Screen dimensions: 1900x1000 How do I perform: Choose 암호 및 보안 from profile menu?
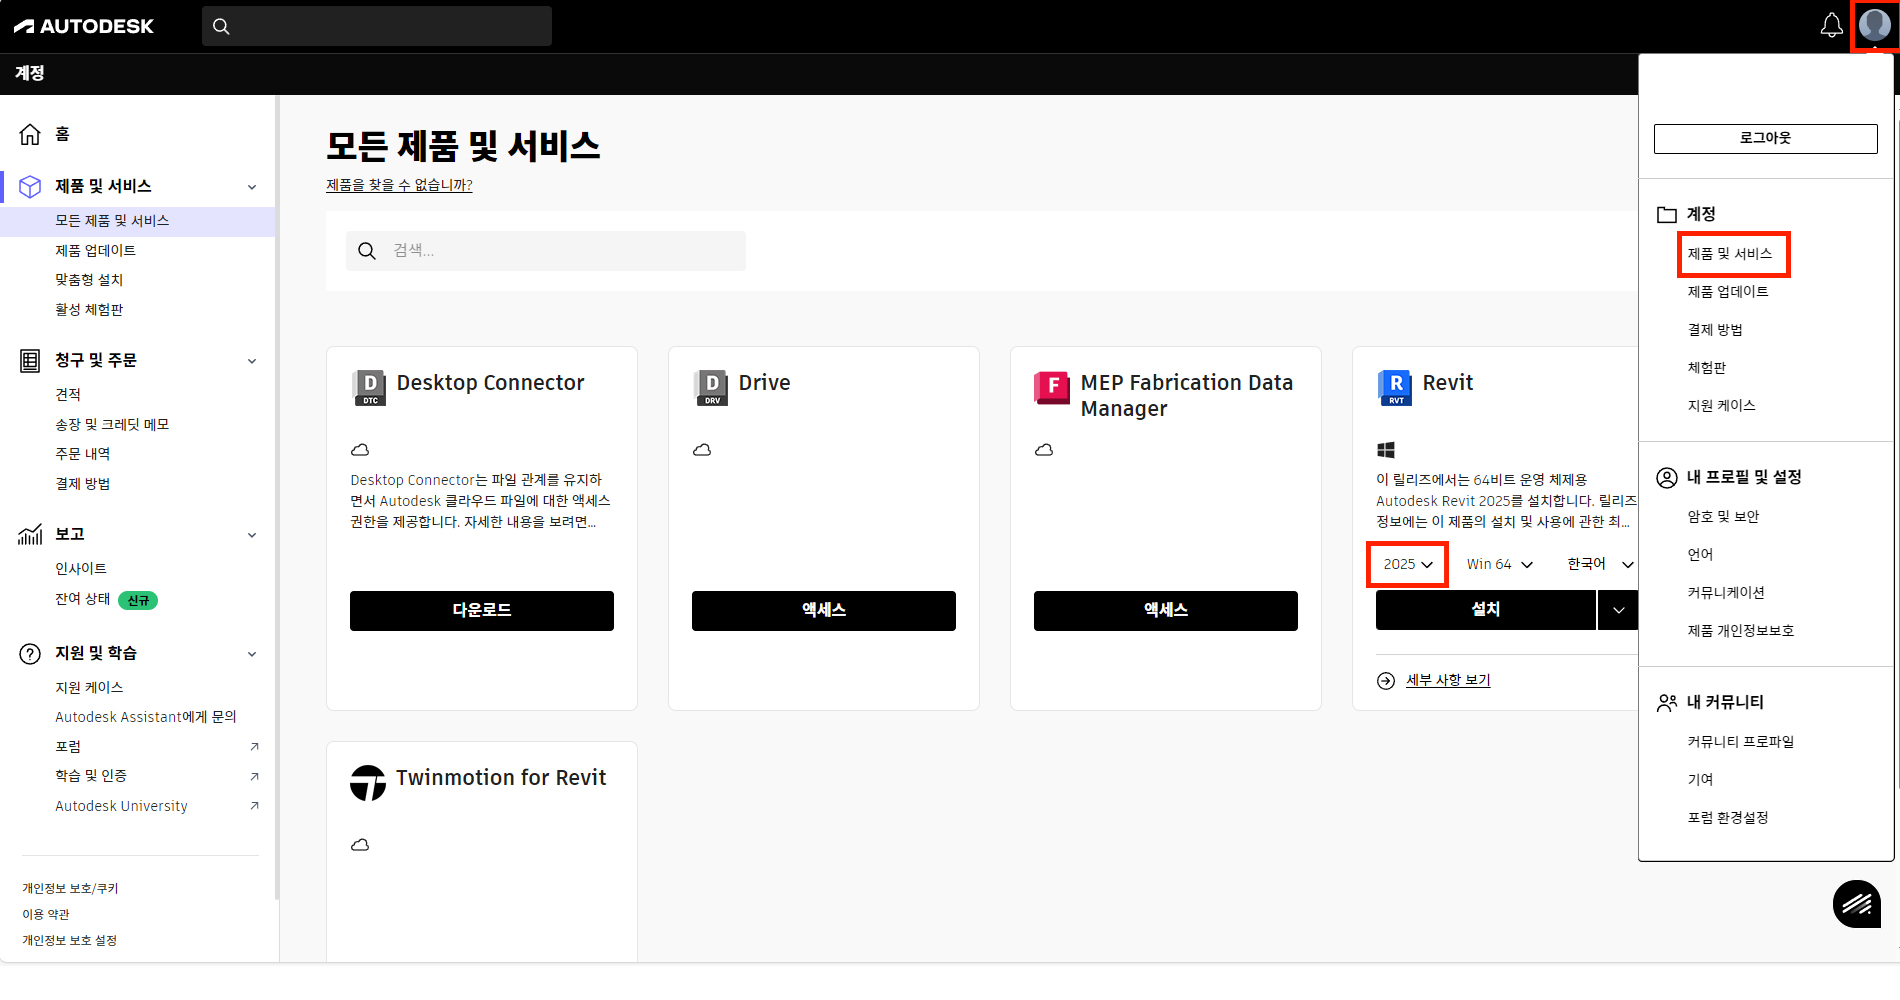pyautogui.click(x=1723, y=516)
